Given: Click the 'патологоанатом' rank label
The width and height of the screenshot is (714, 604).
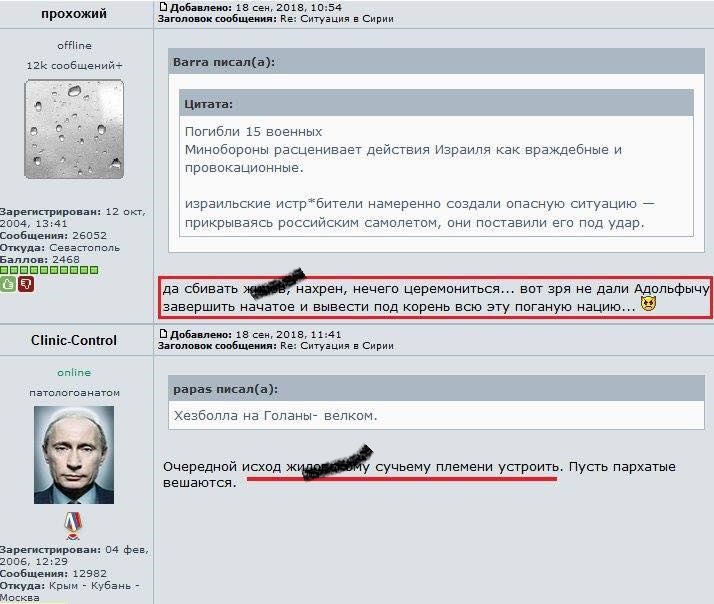Looking at the screenshot, I should [x=74, y=393].
